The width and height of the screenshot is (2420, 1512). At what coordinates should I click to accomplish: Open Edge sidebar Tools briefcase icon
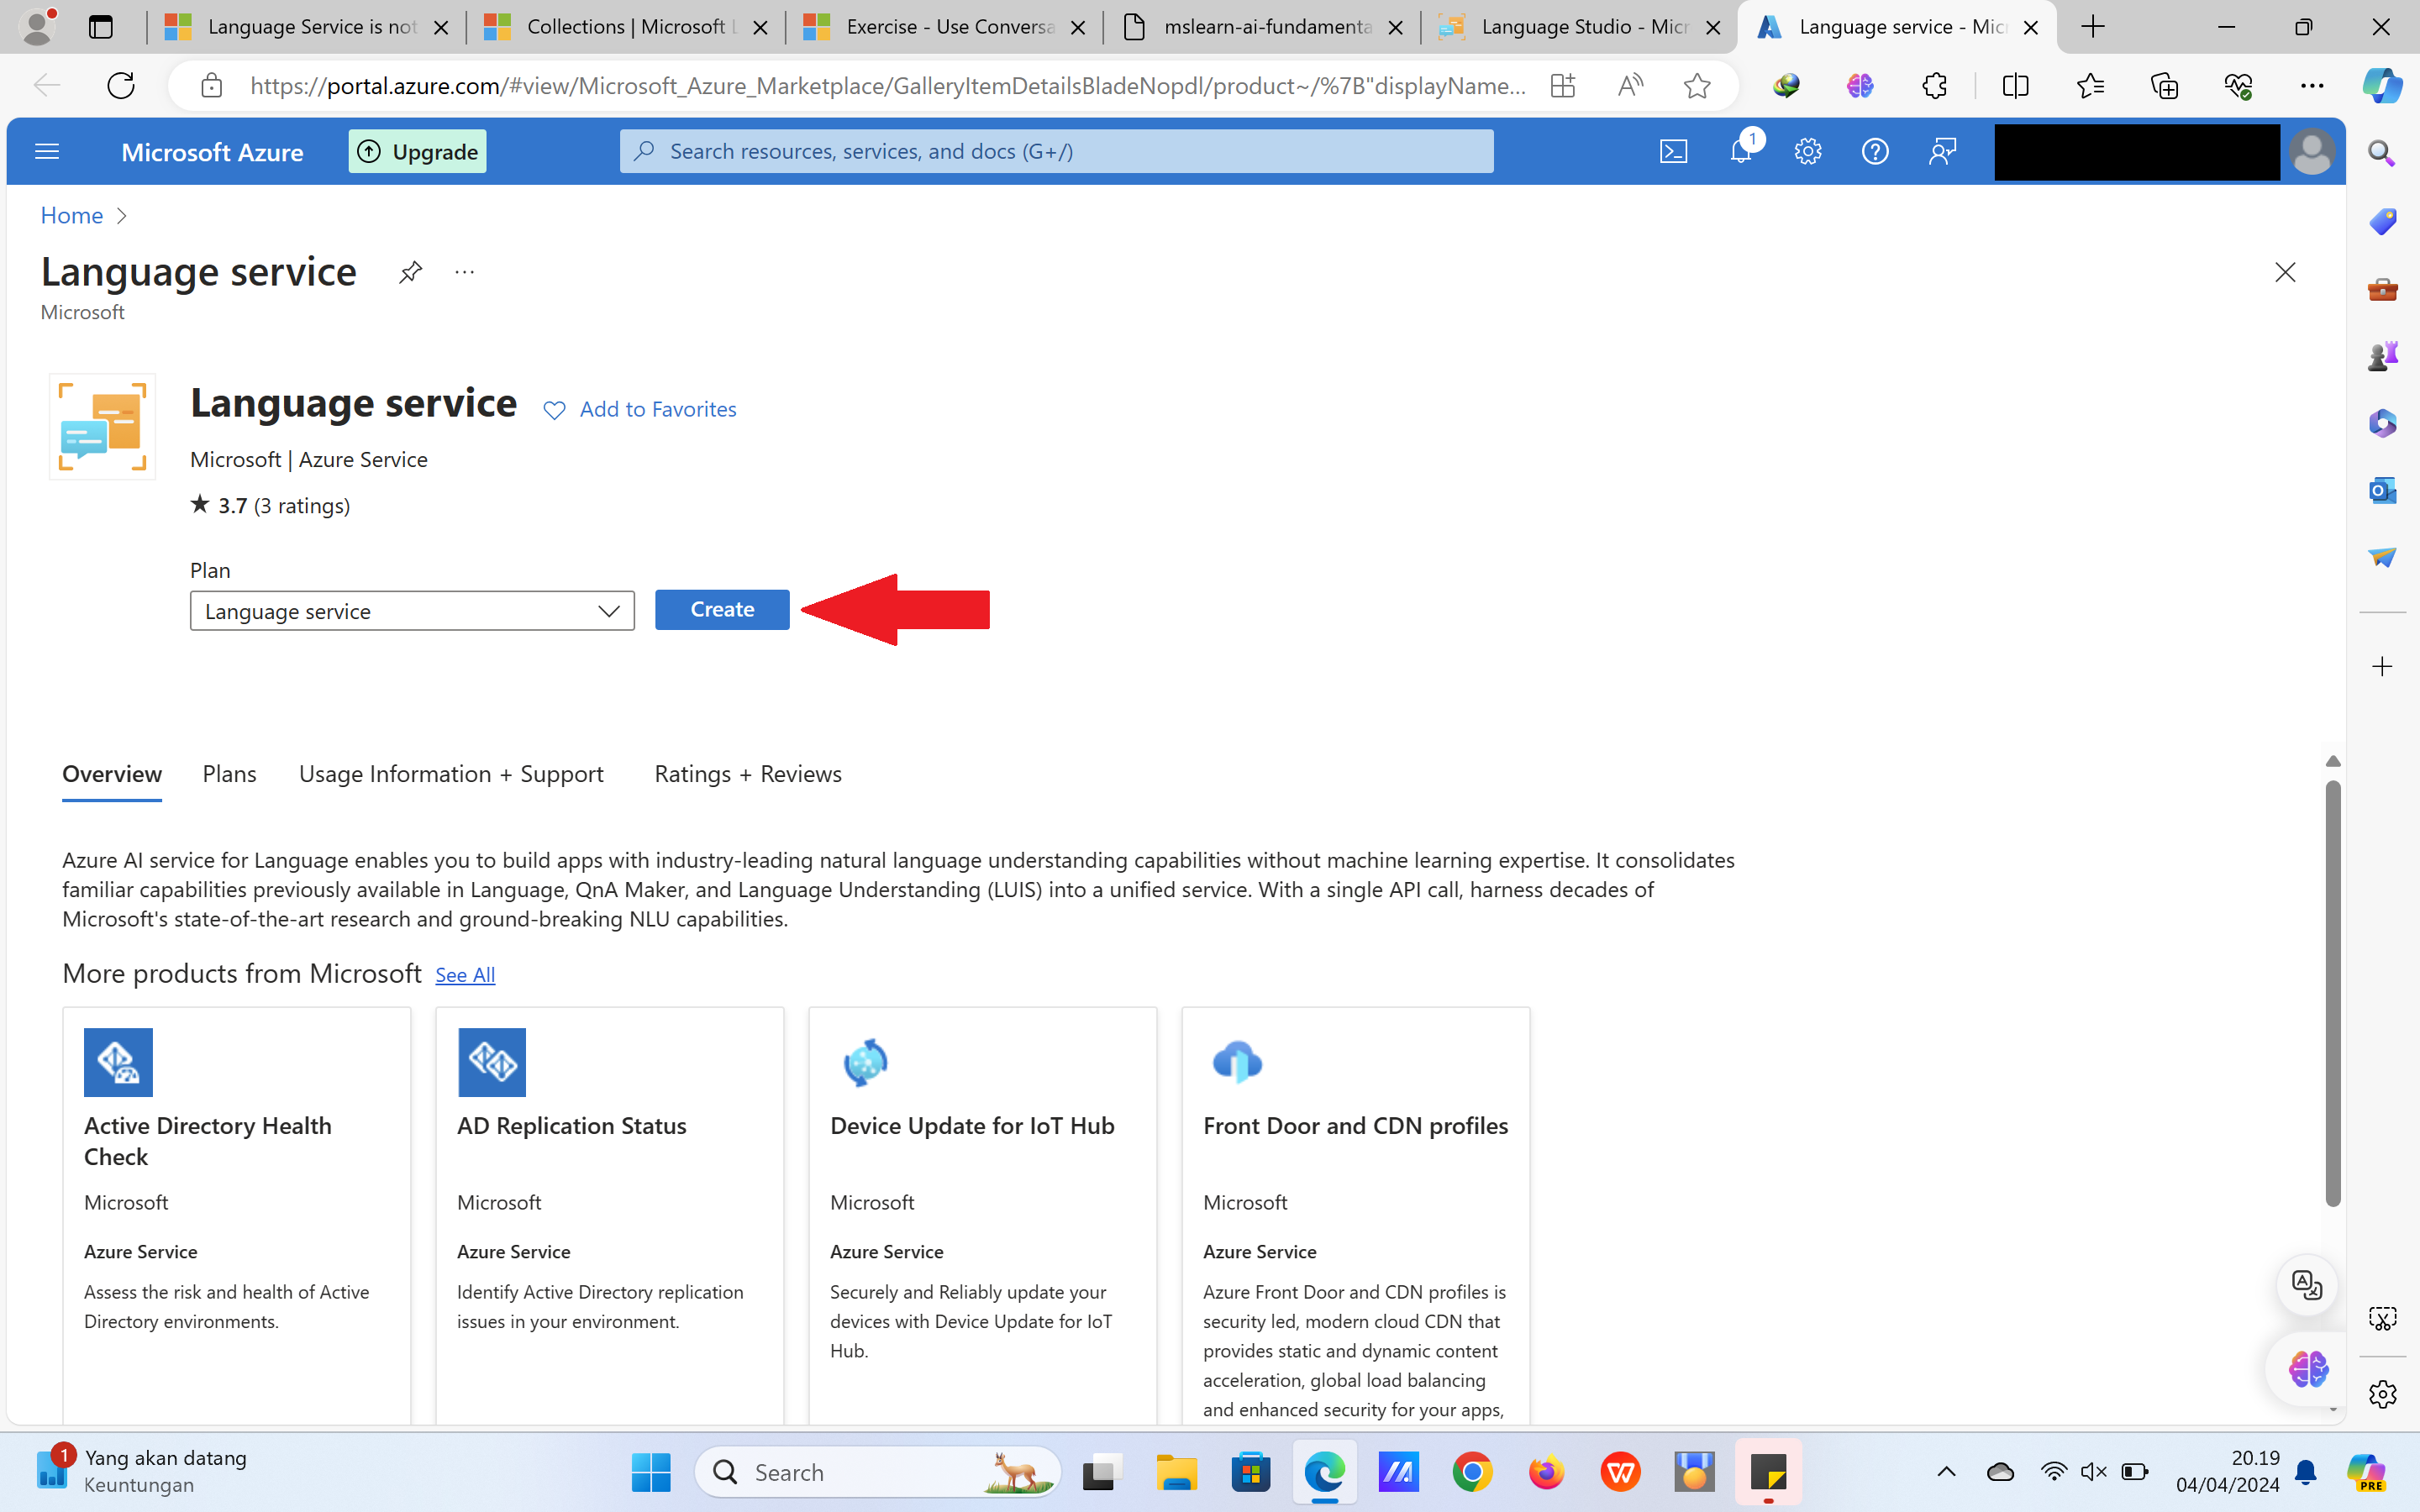2382,289
